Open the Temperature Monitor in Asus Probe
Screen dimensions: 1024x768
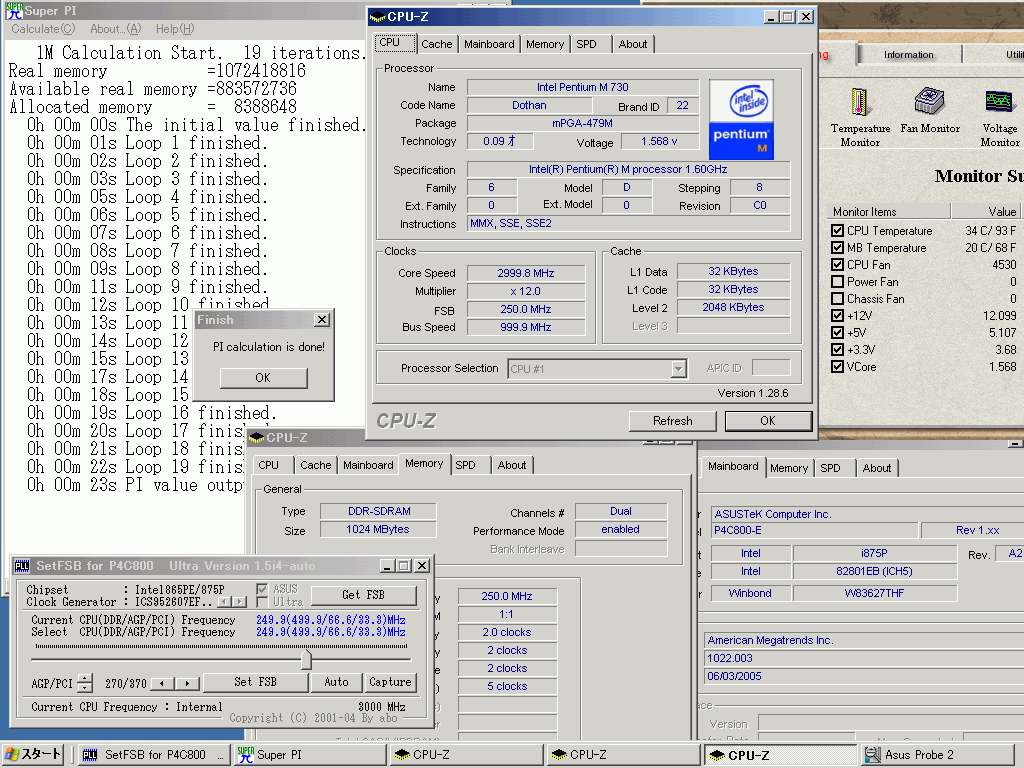pos(860,118)
